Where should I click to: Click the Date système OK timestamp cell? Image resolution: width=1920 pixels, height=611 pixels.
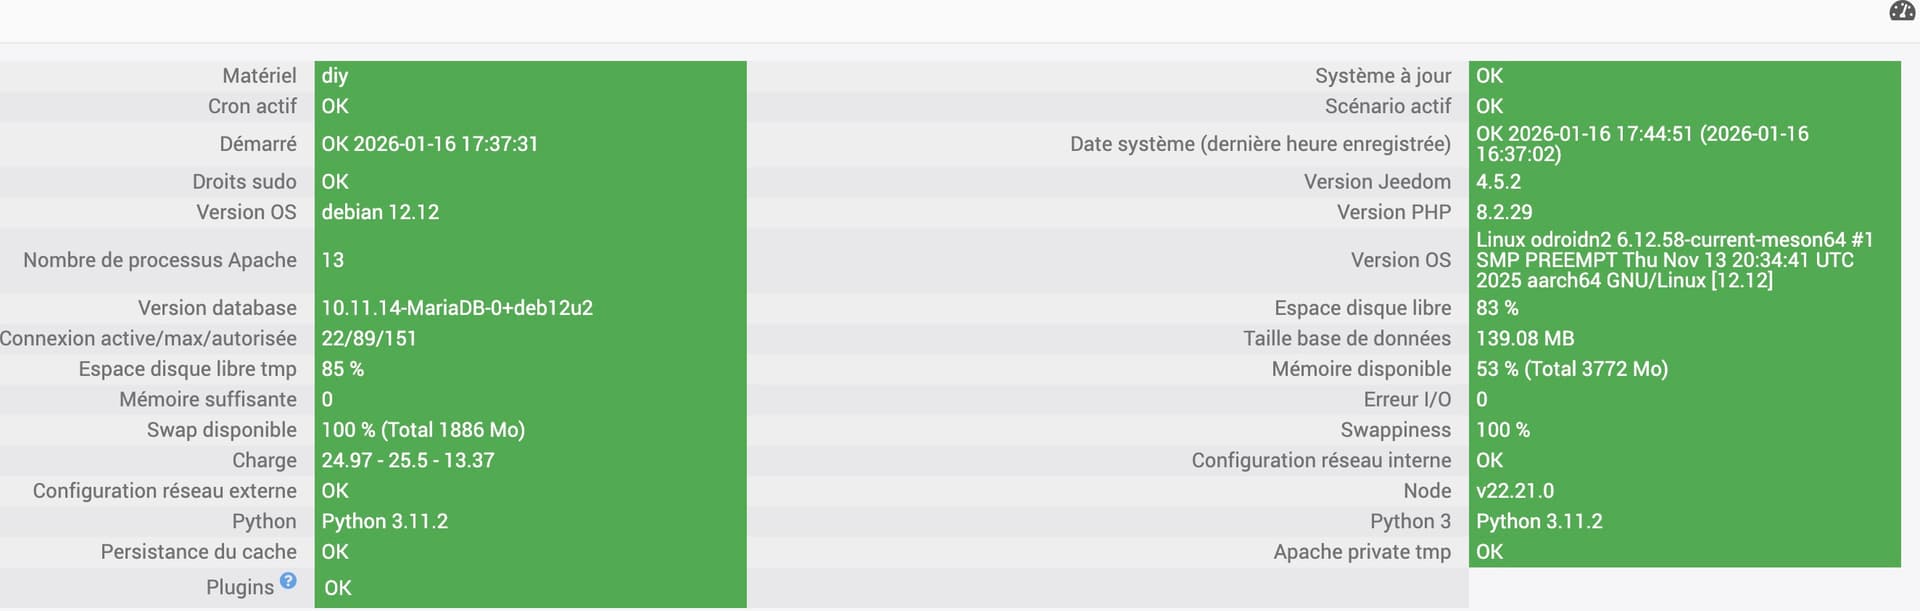[1642, 144]
